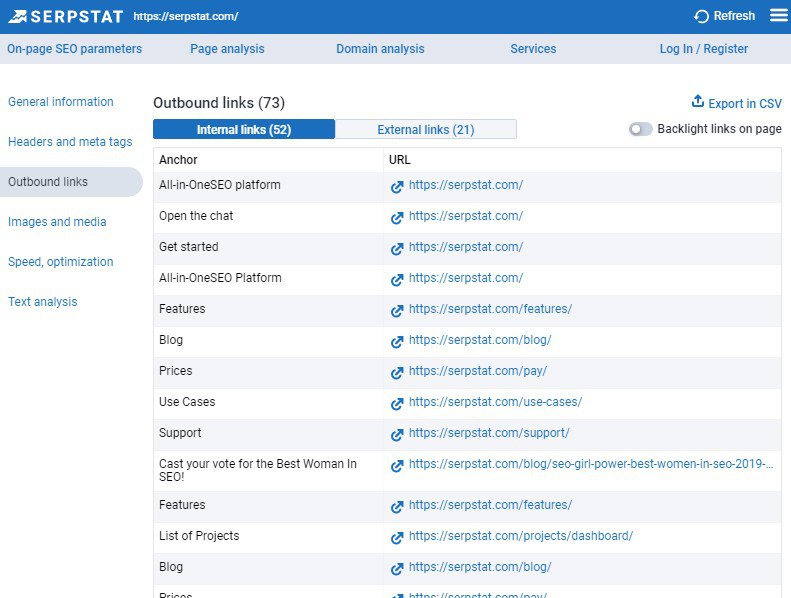Click the Refresh button label
This screenshot has height=598, width=791.
click(734, 16)
